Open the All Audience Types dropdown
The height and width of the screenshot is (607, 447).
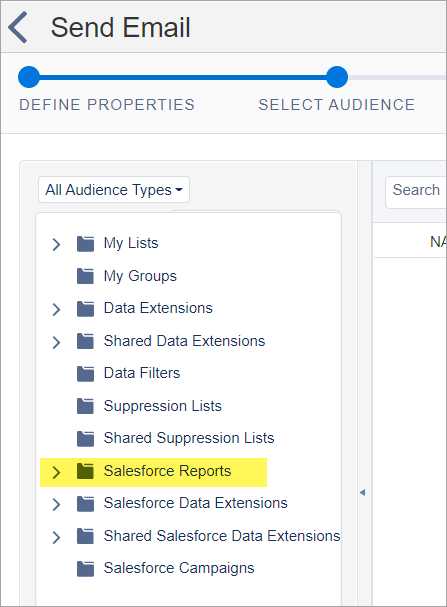pos(114,190)
